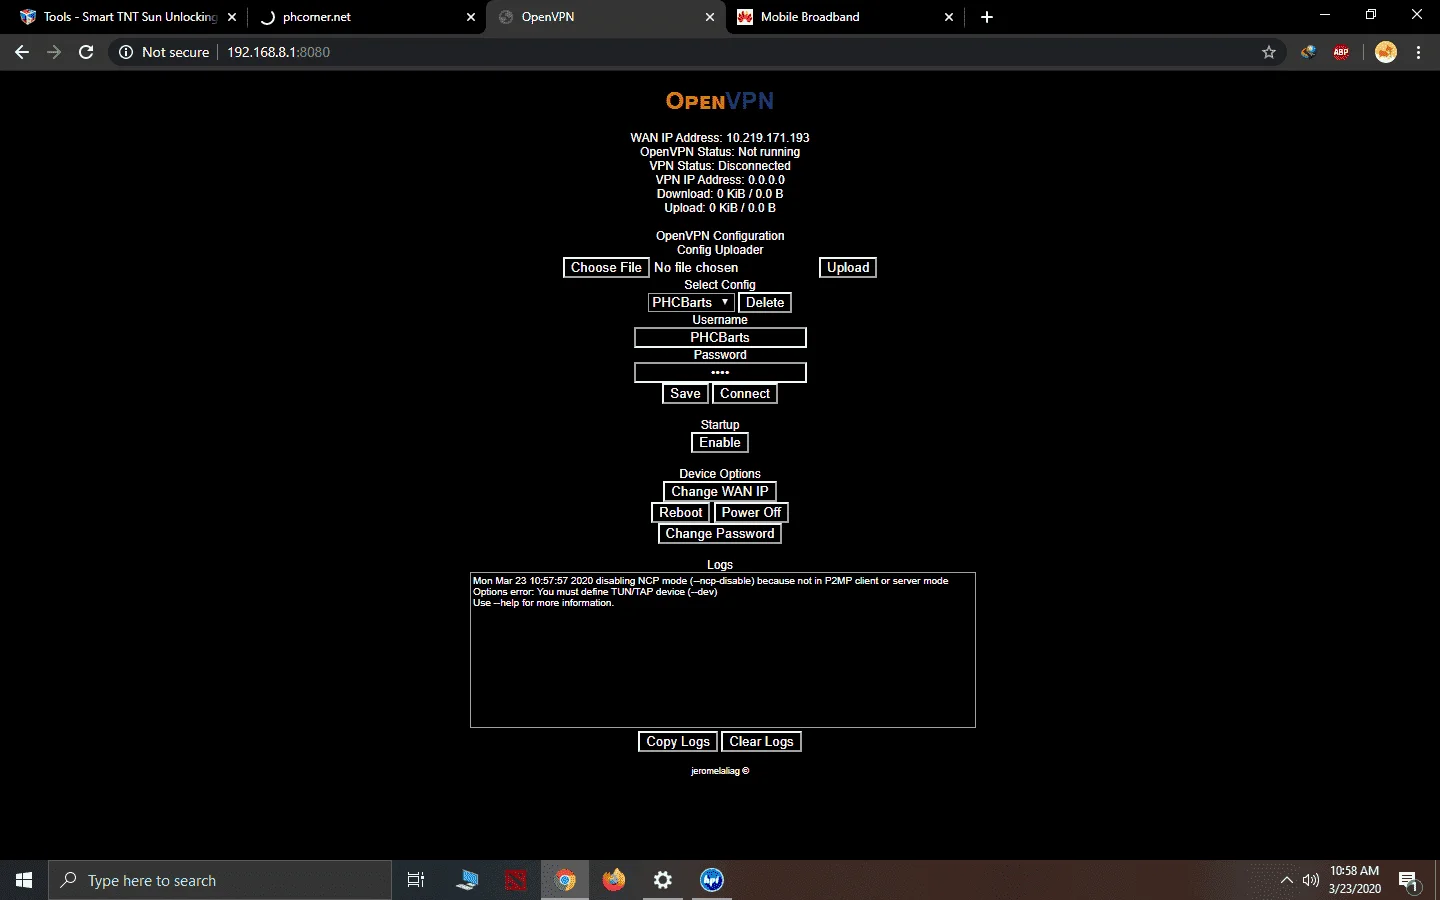Show hidden system tray icons
The height and width of the screenshot is (900, 1440).
(1287, 880)
